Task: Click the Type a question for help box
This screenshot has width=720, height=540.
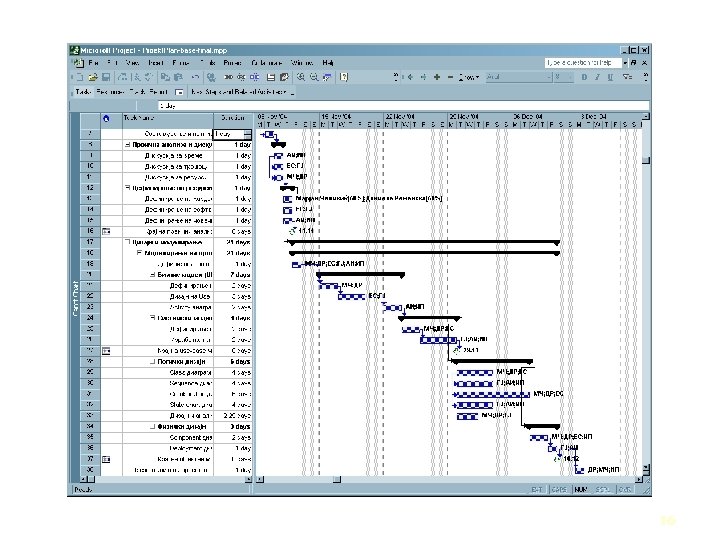Action: (x=583, y=62)
